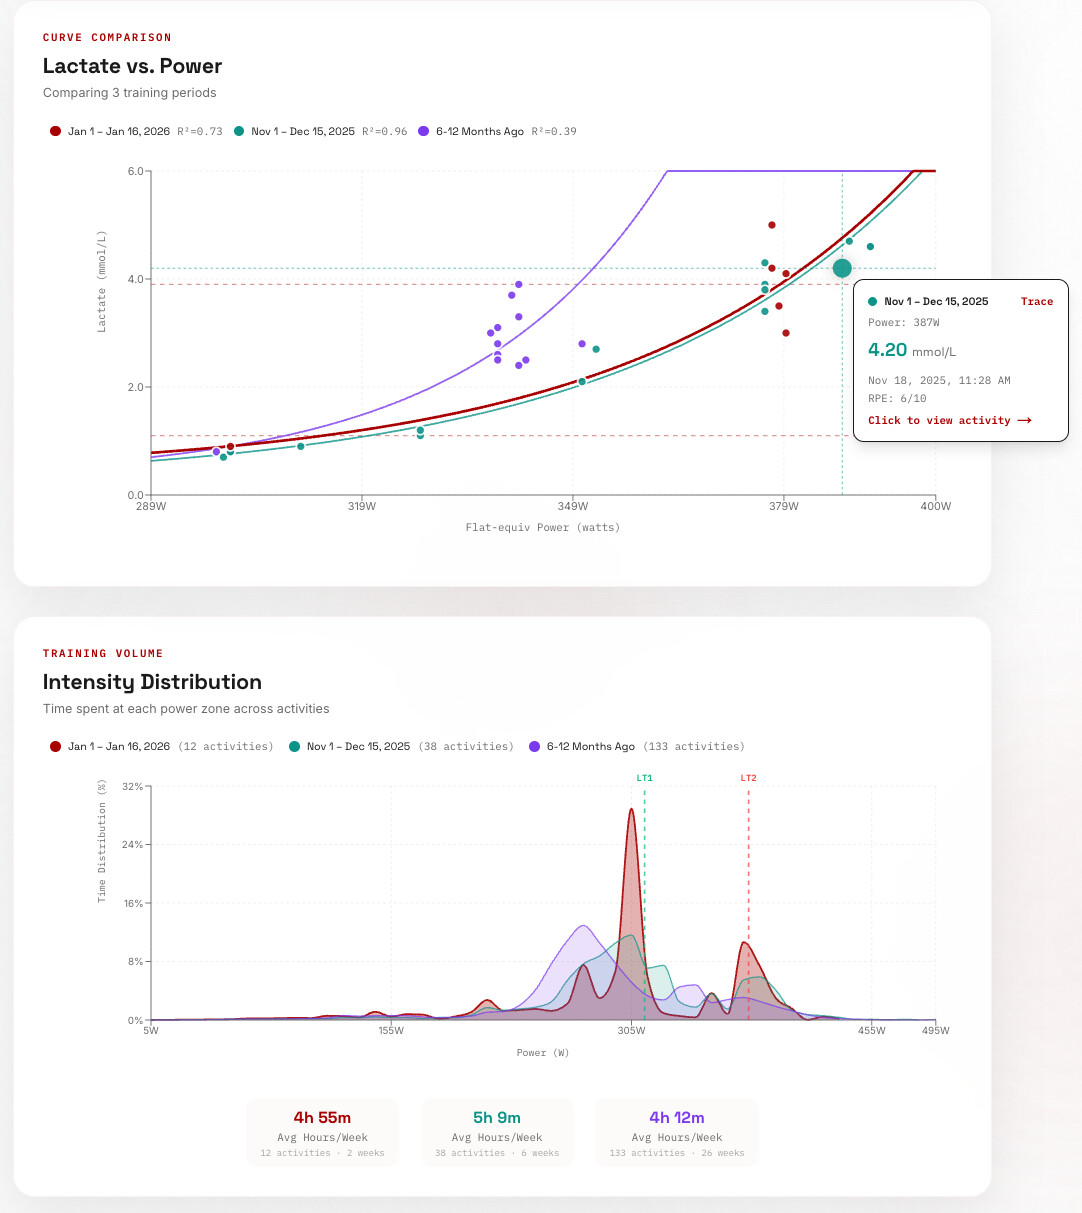The width and height of the screenshot is (1082, 1213).
Task: Click the LT1 threshold marker label
Action: [644, 778]
